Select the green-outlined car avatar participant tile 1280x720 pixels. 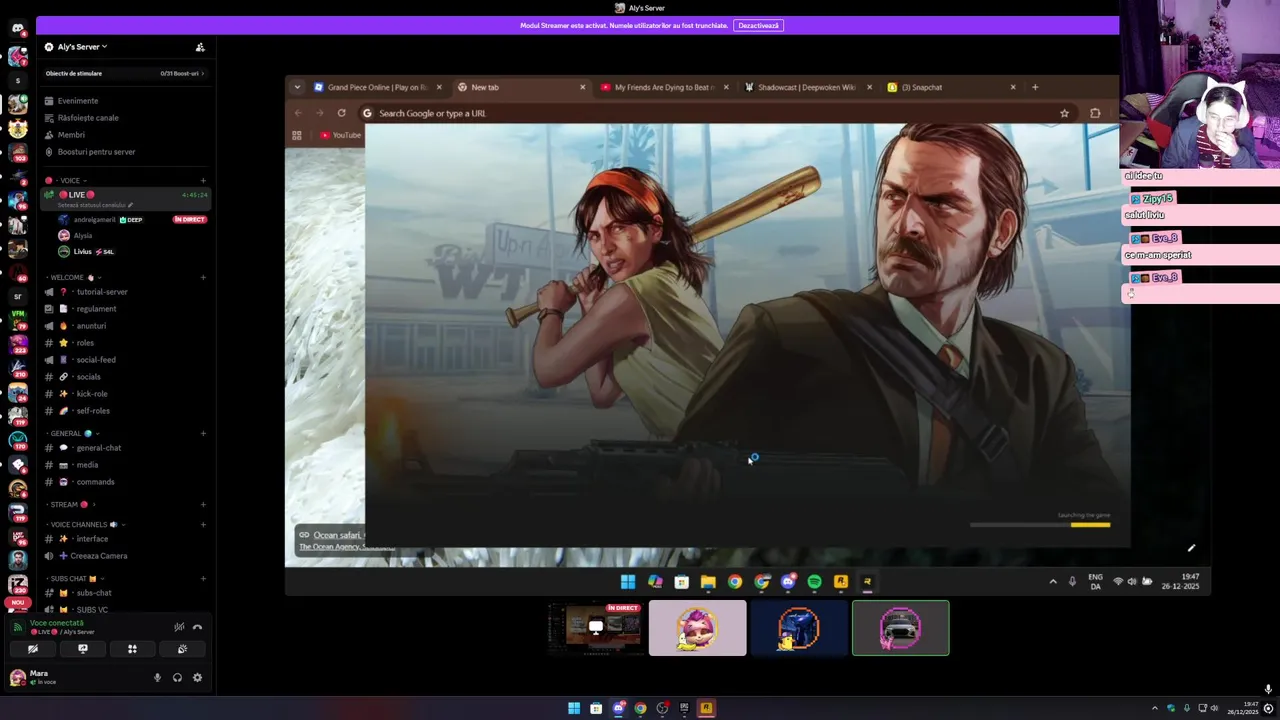coord(901,628)
